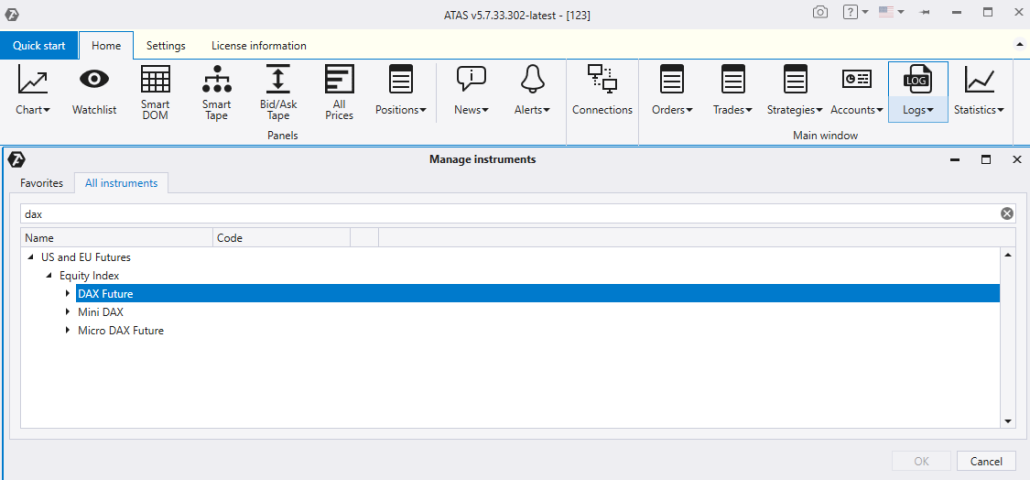Expand the Mini DAX tree node
This screenshot has width=1030, height=480.
tap(68, 312)
